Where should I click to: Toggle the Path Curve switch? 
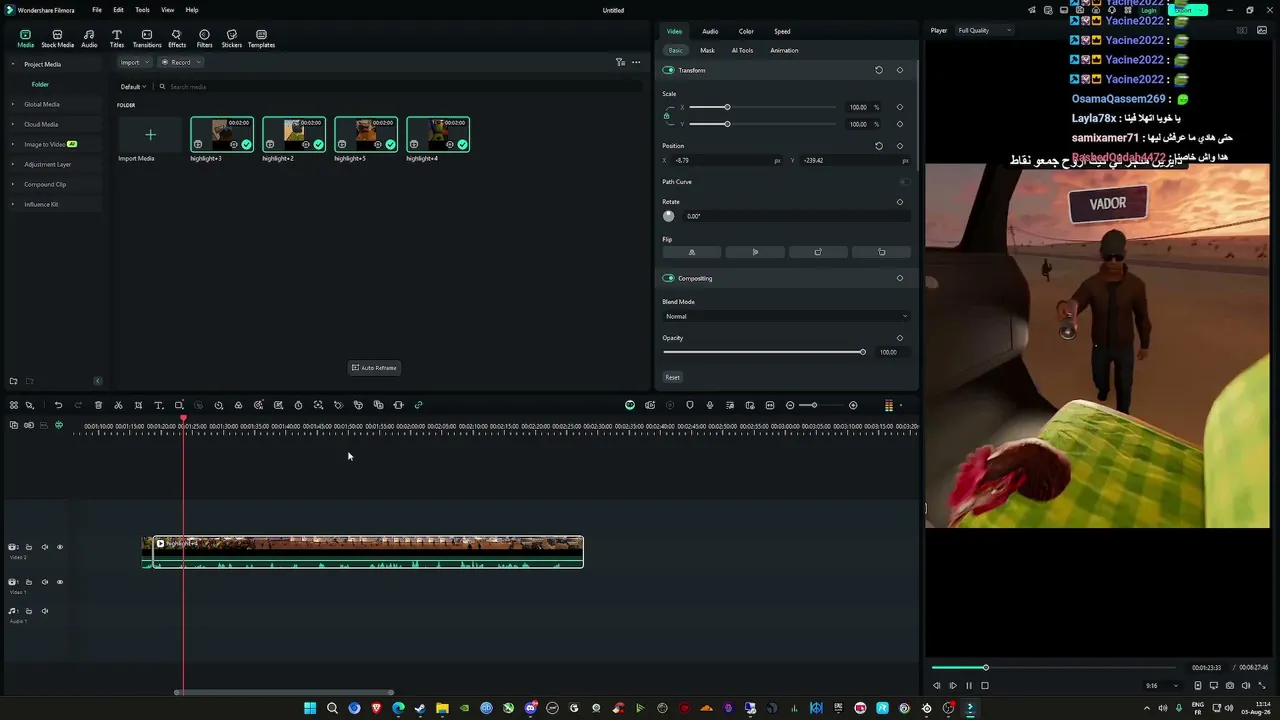point(904,182)
